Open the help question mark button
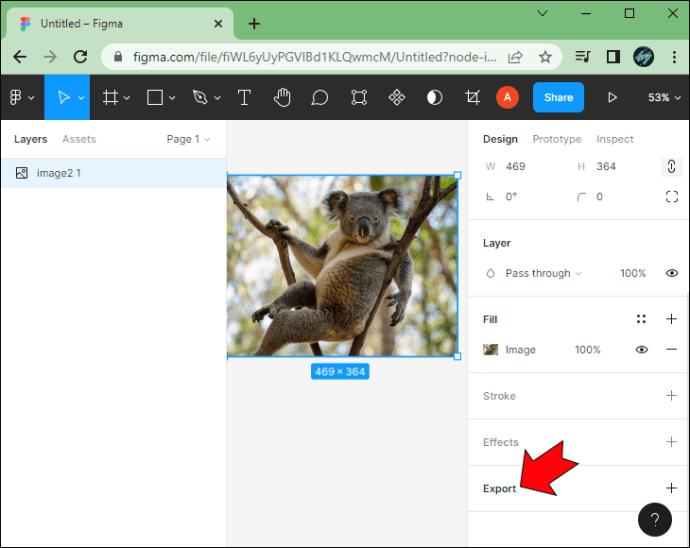The image size is (690, 548). 655,520
